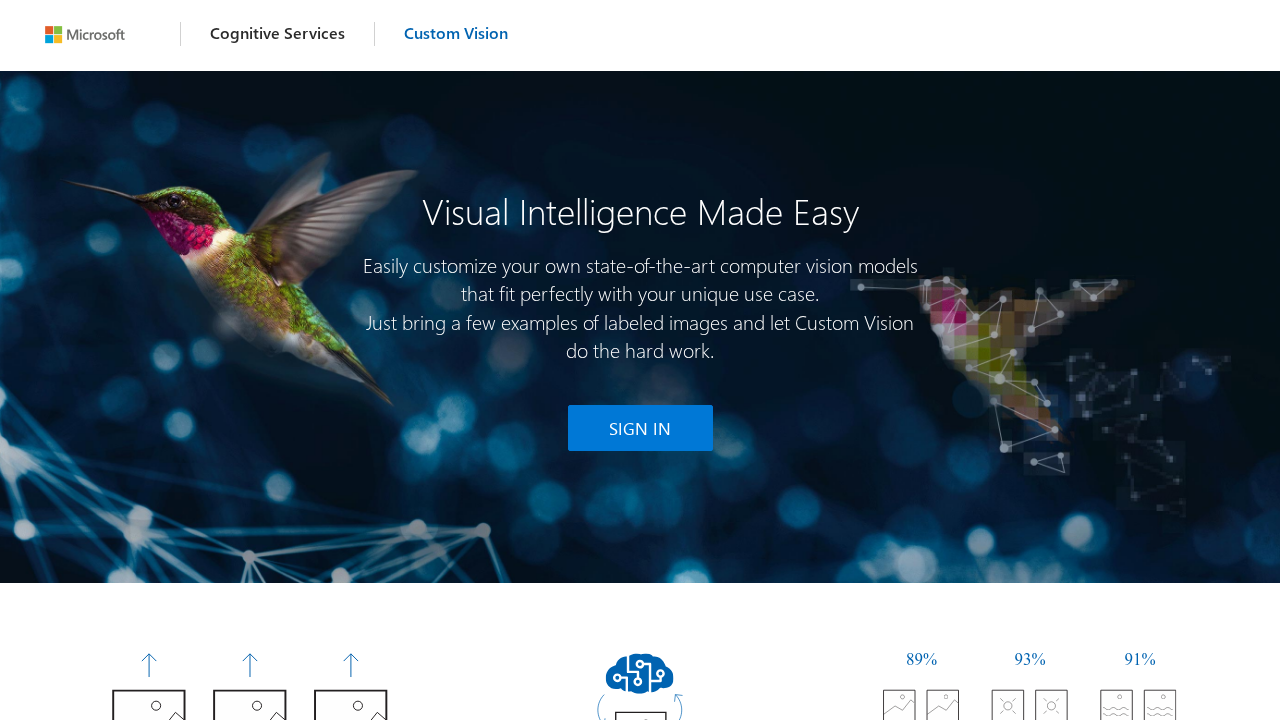
Task: Click the Custom Vision link
Action: (x=456, y=32)
